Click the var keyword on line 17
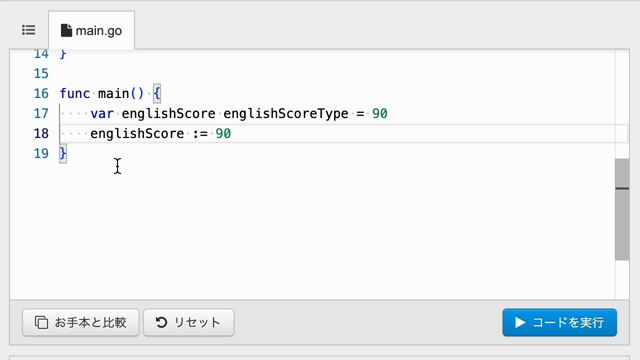640x360 pixels. pos(102,113)
